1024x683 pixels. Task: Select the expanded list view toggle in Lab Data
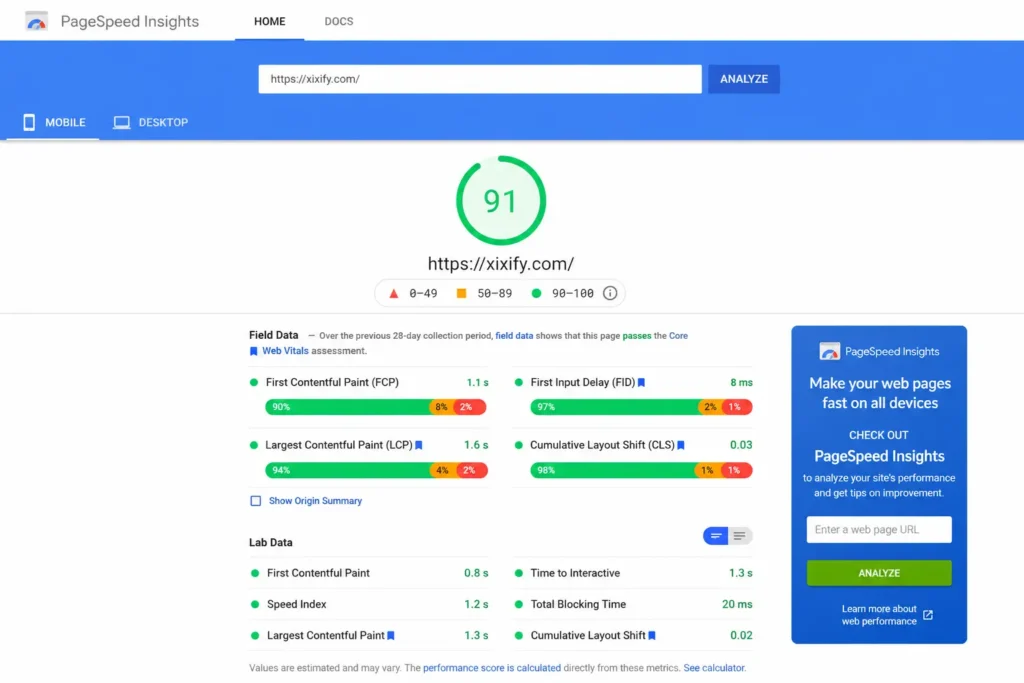pos(739,536)
